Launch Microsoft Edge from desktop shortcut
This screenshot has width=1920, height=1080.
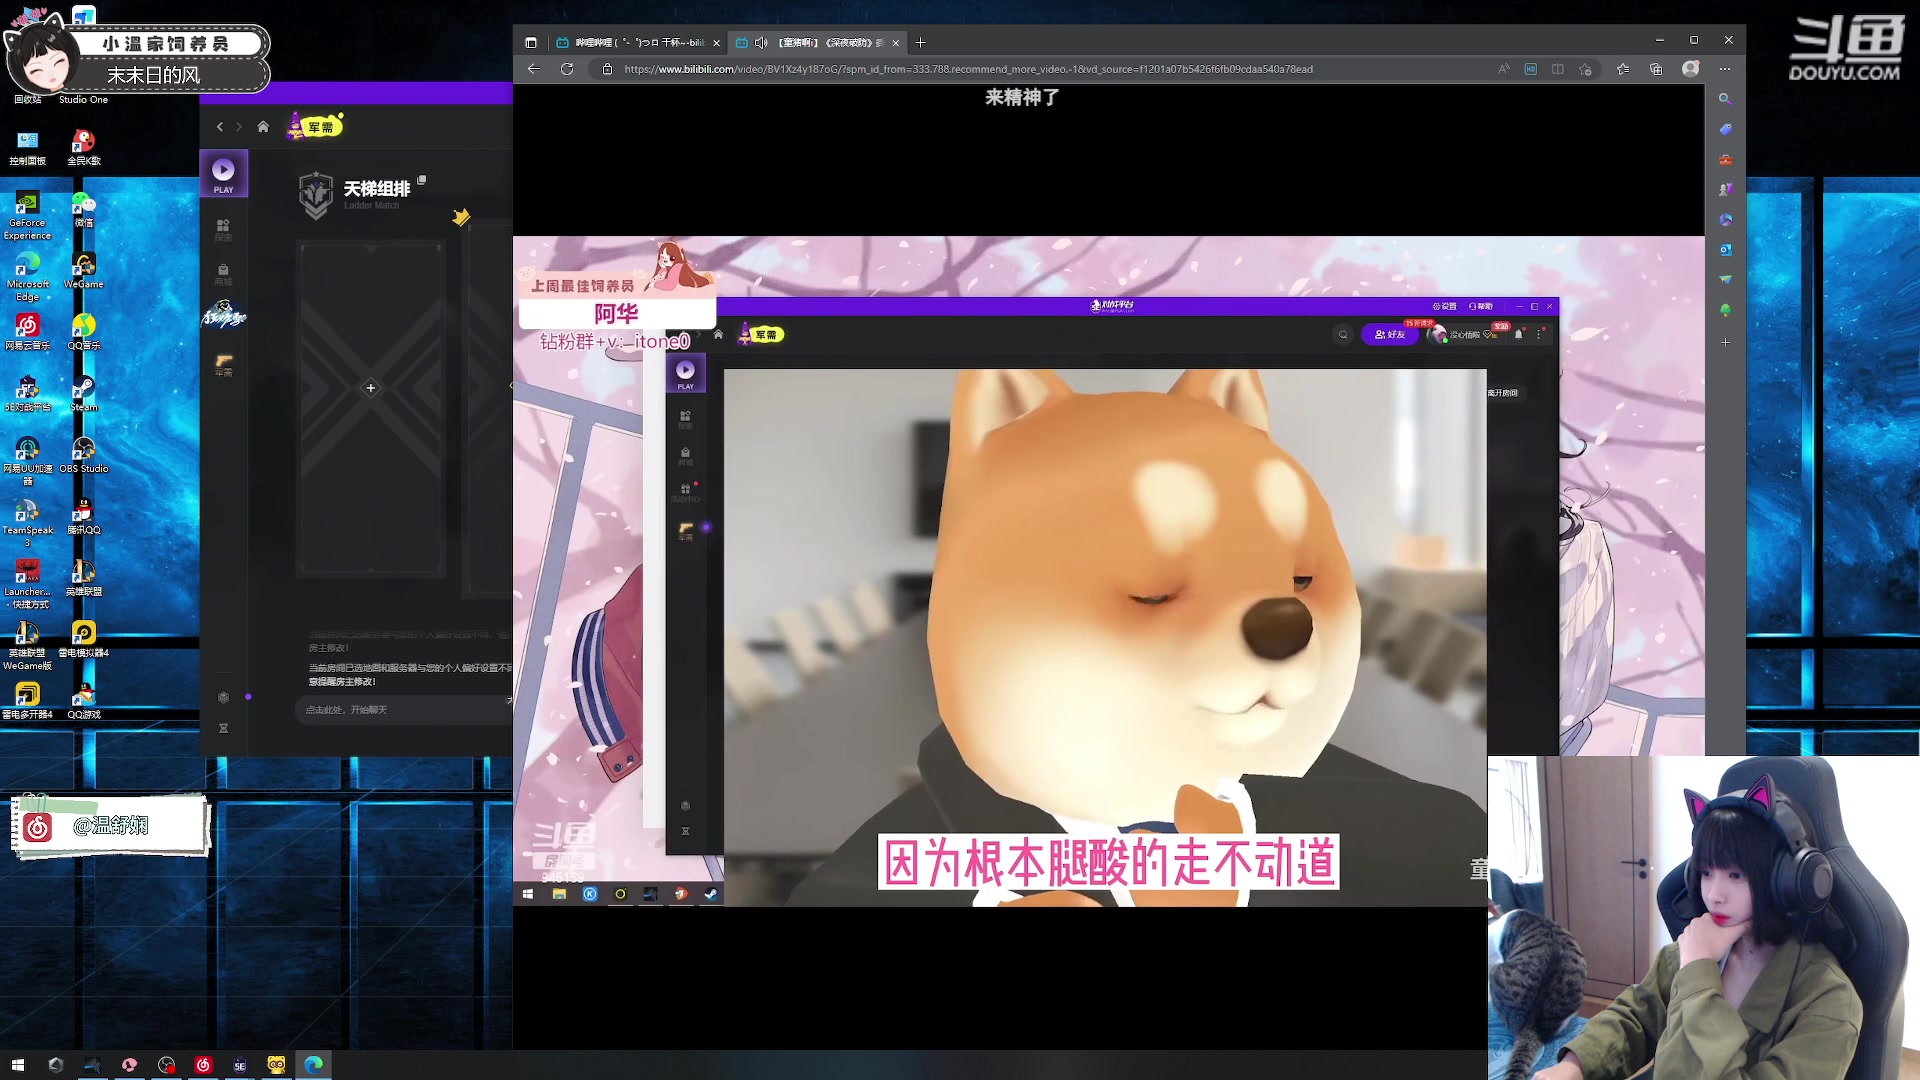(27, 276)
